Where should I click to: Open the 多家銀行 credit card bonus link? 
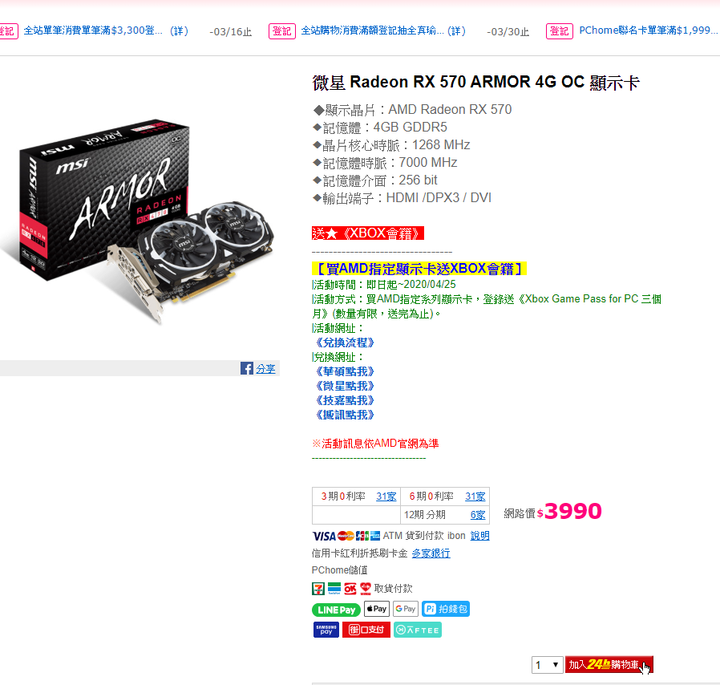[x=431, y=553]
